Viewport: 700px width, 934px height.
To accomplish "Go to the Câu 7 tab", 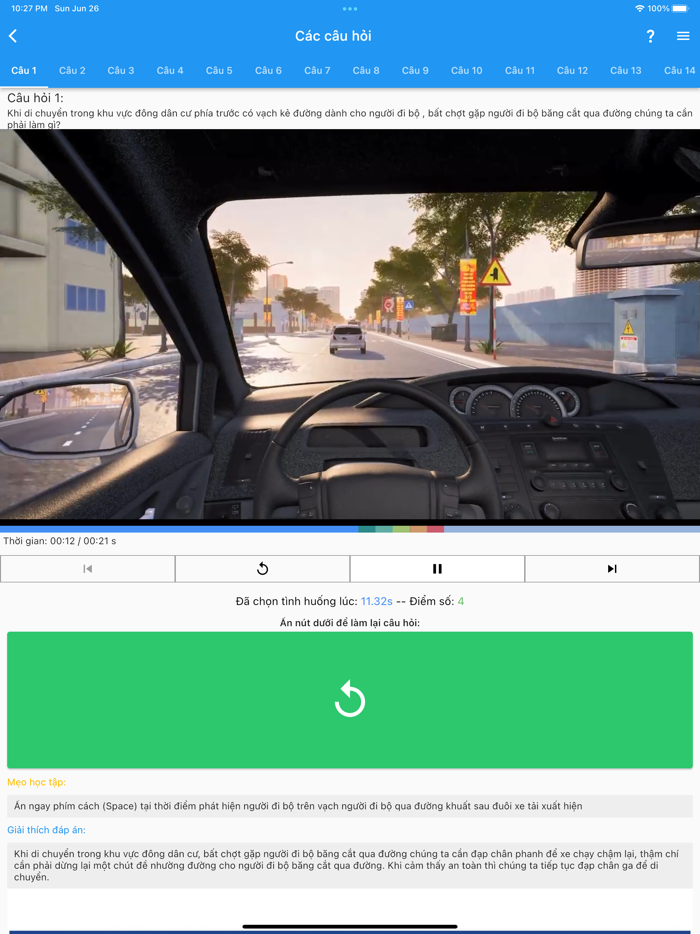I will click(317, 71).
